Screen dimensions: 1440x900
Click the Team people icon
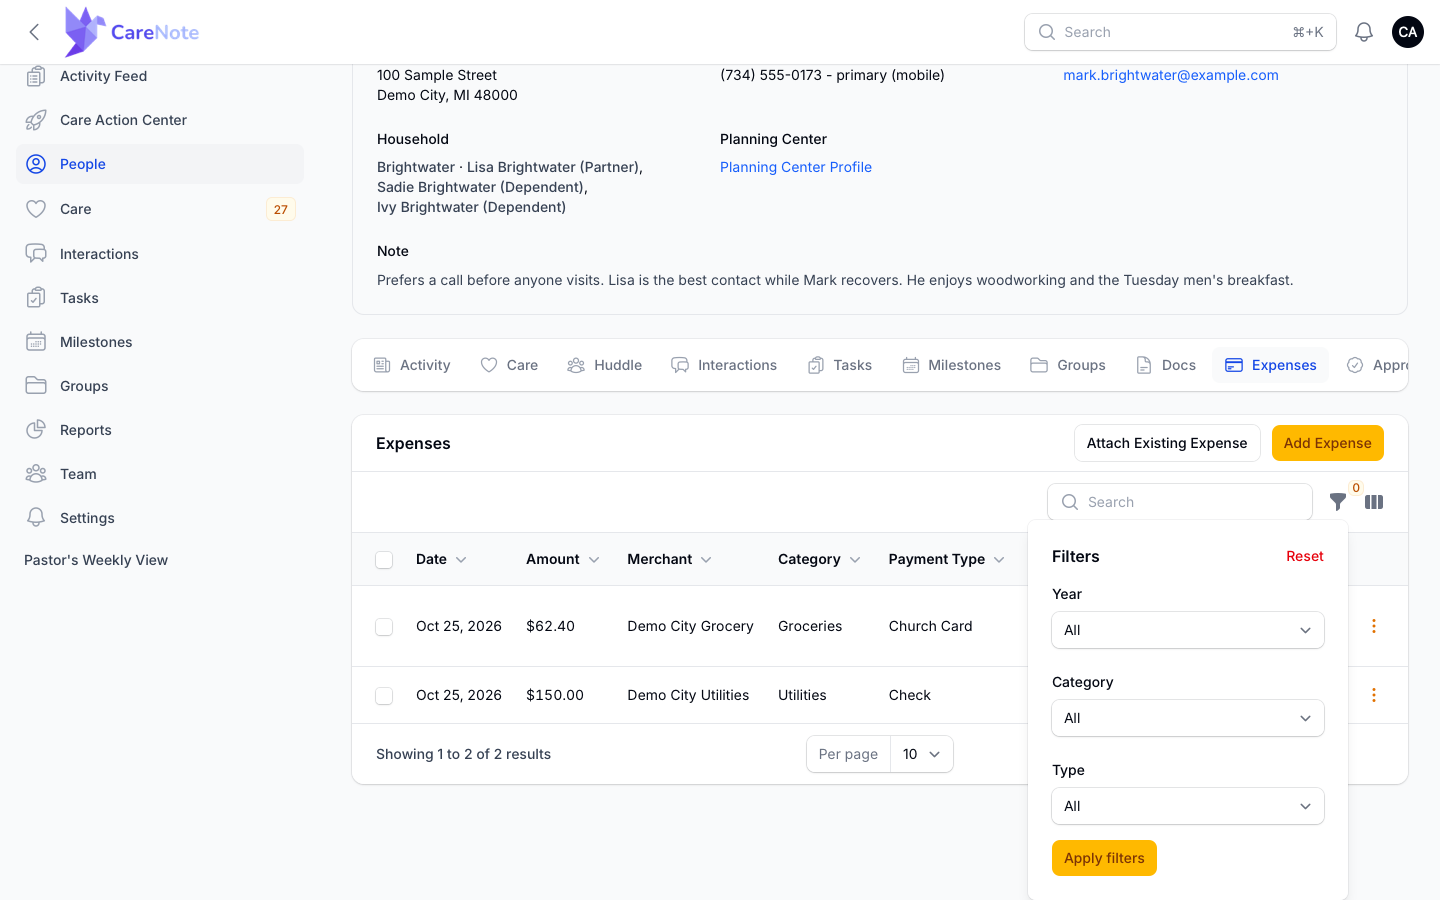pyautogui.click(x=36, y=474)
